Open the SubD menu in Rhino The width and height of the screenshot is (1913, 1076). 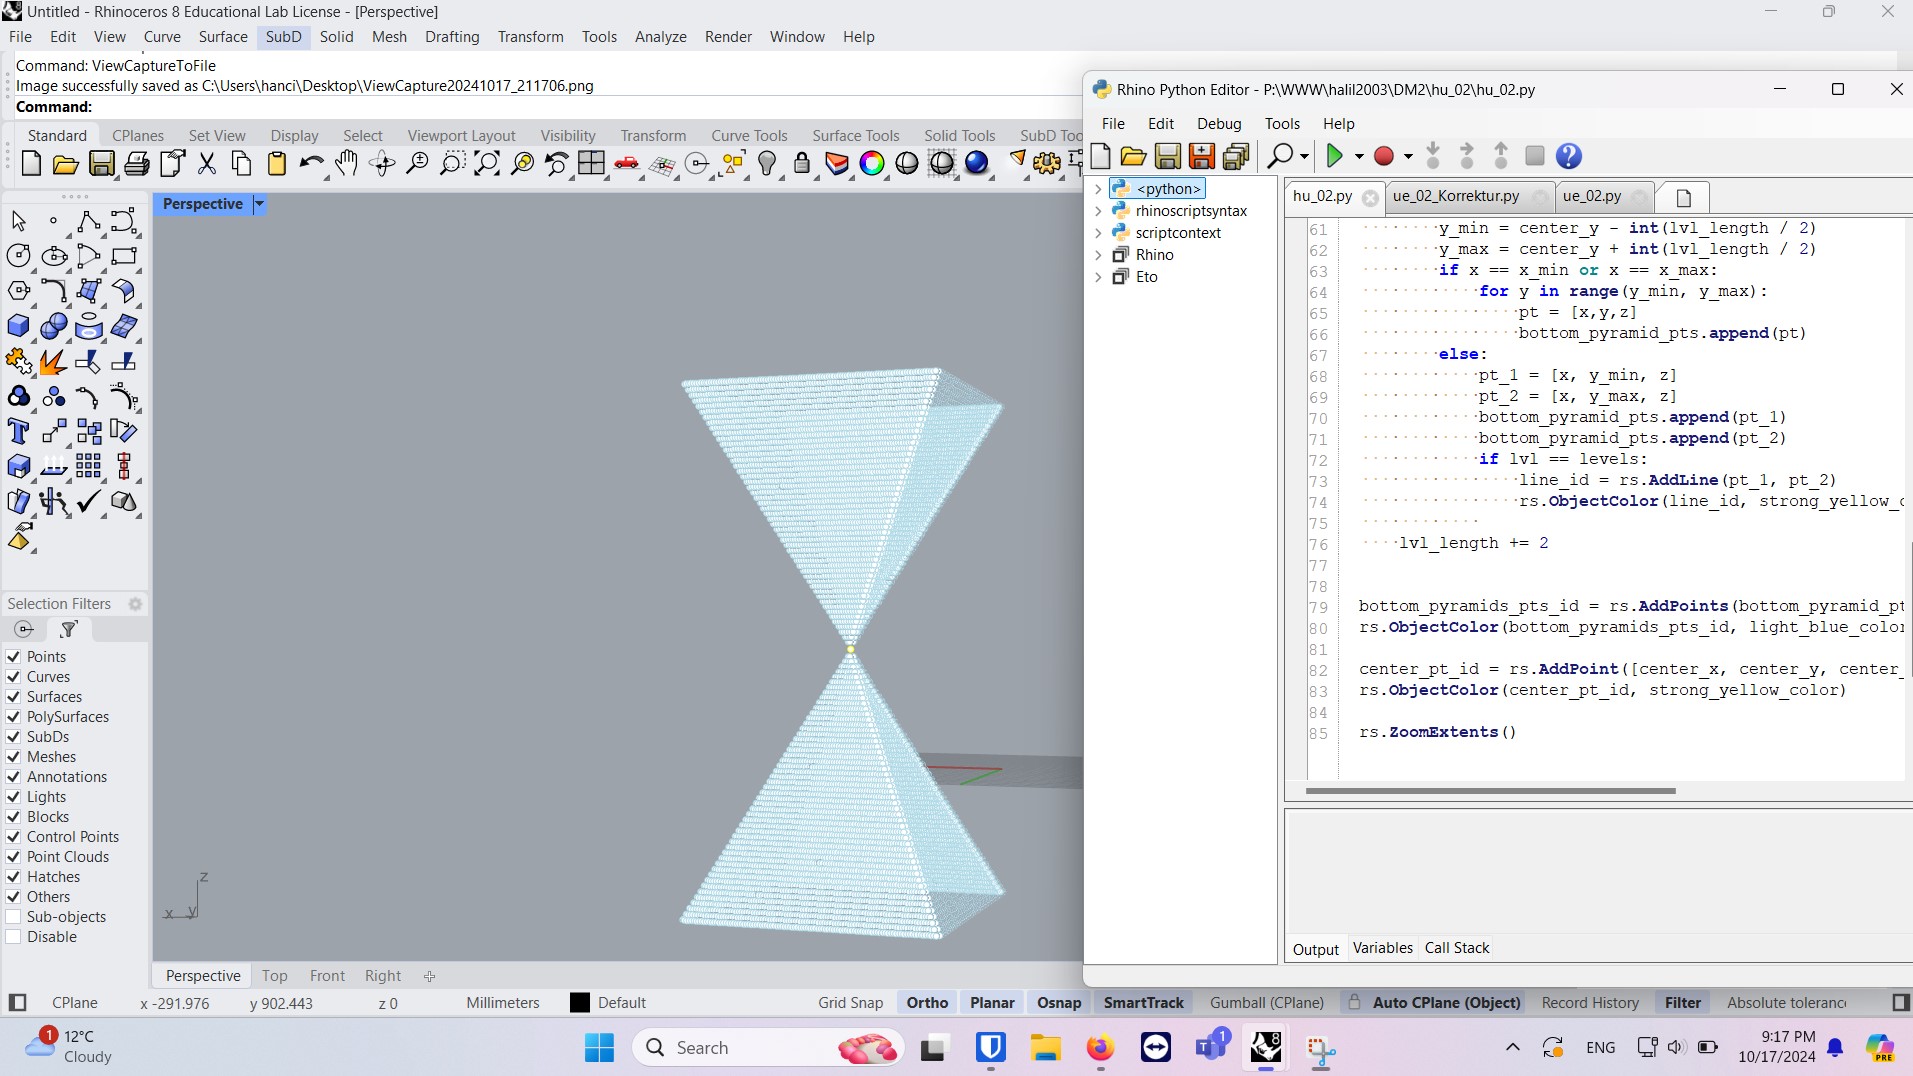point(283,37)
